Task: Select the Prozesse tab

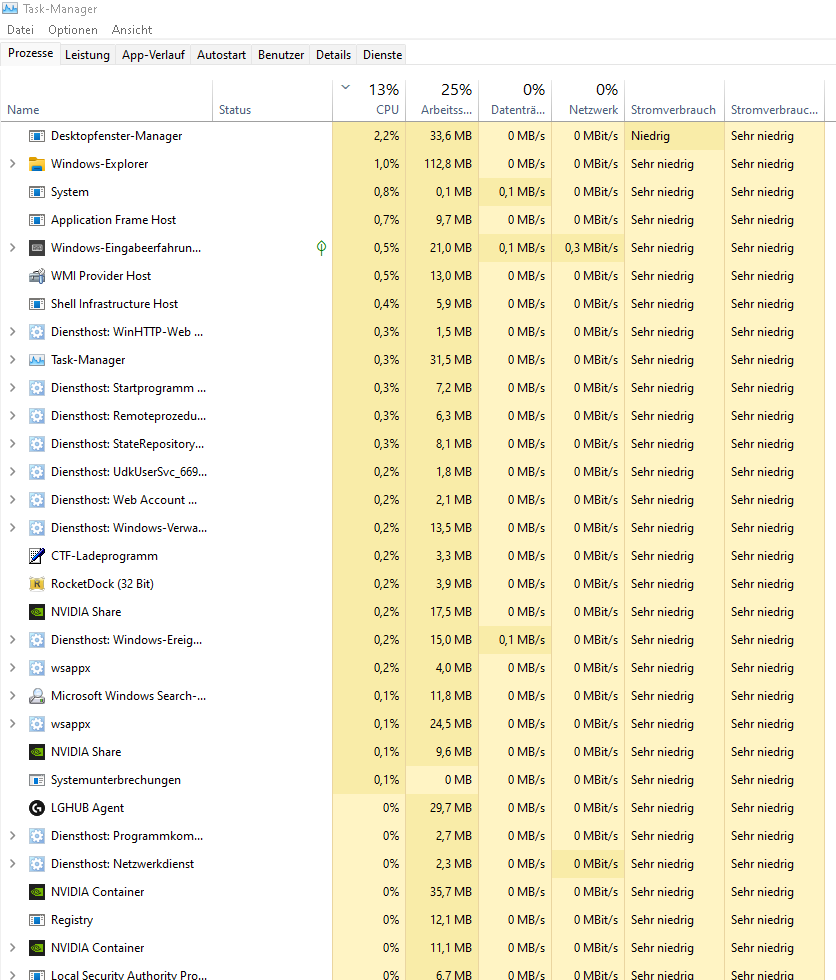Action: [31, 54]
